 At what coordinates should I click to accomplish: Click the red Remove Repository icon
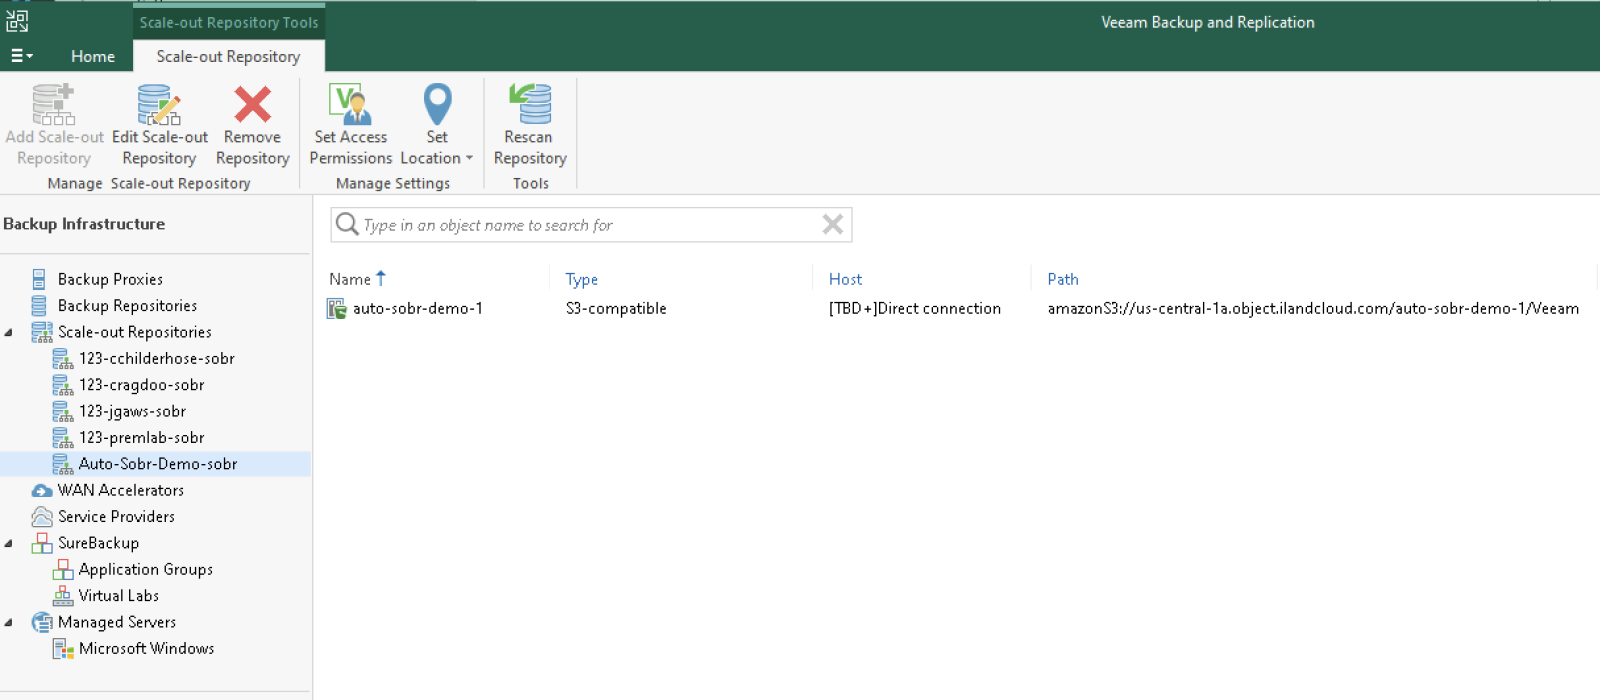click(x=252, y=105)
